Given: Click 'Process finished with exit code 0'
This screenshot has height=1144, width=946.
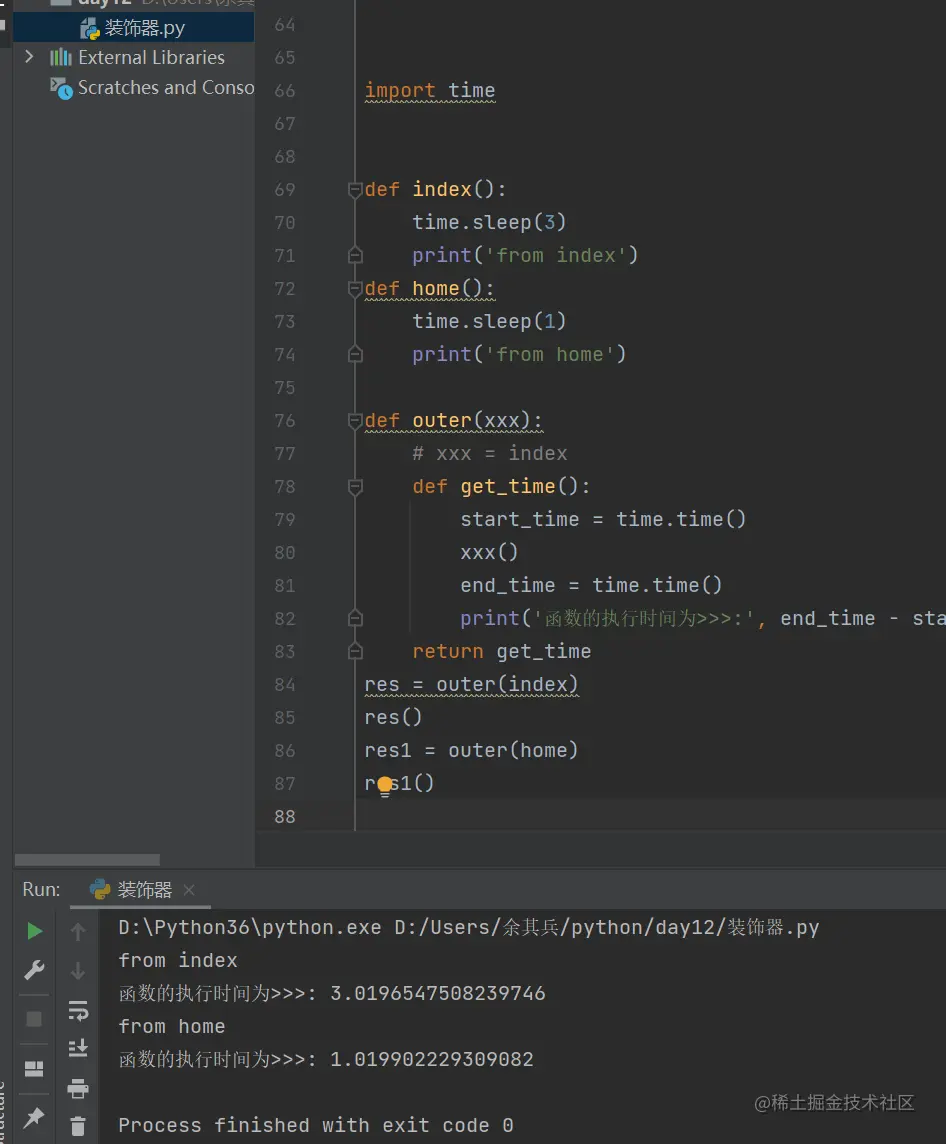Looking at the screenshot, I should click(x=316, y=1126).
